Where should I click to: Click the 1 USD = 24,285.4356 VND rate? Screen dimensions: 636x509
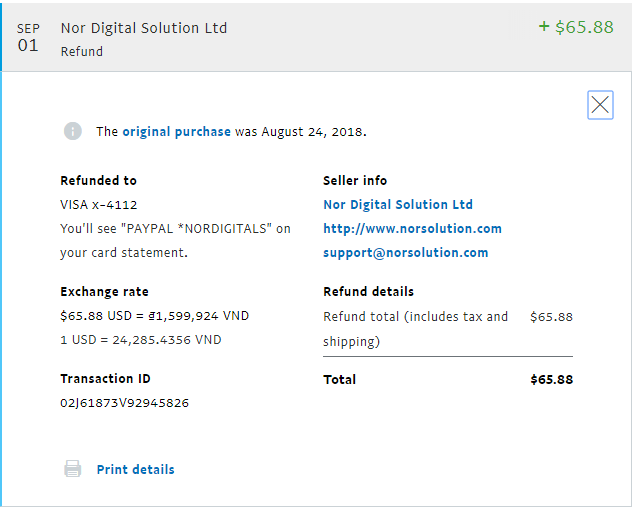141,339
